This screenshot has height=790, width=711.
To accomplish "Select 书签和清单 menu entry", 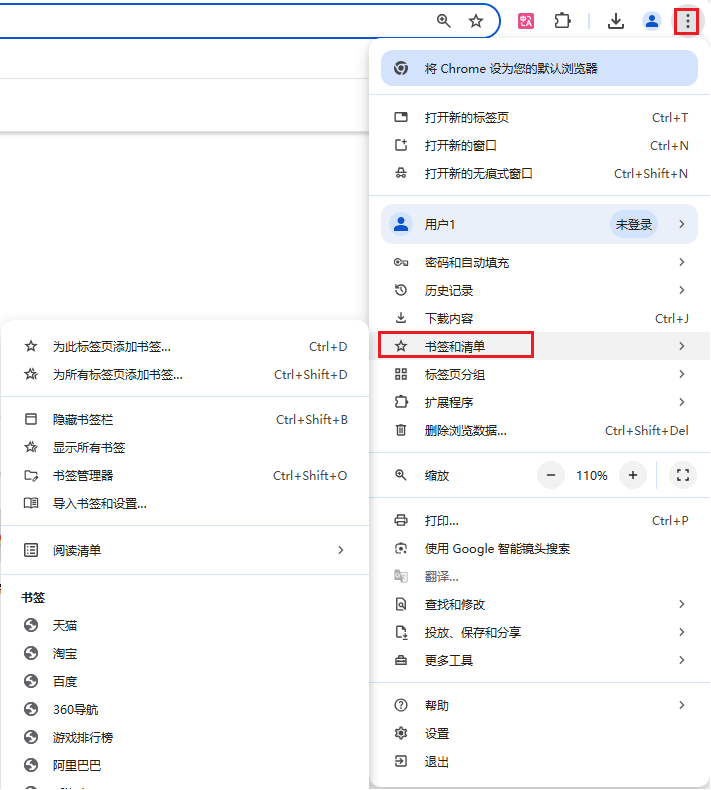I will tap(539, 346).
